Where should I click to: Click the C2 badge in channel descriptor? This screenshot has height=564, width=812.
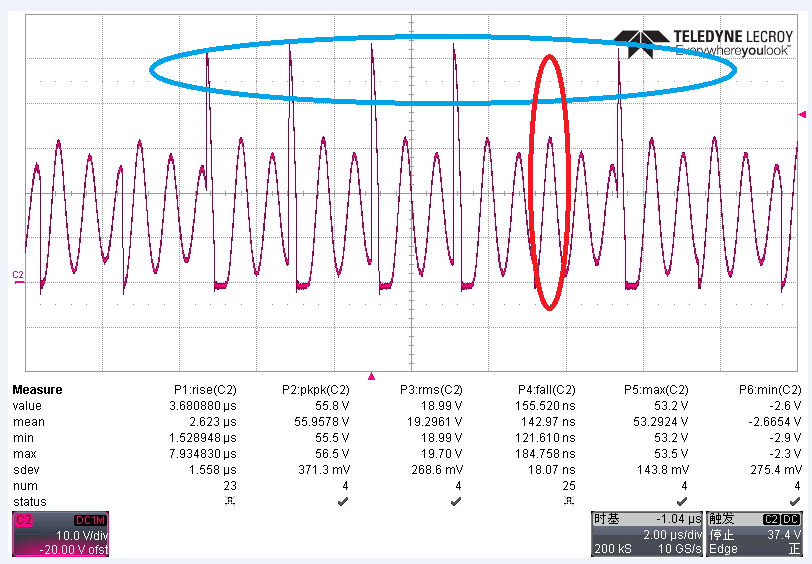[x=24, y=520]
